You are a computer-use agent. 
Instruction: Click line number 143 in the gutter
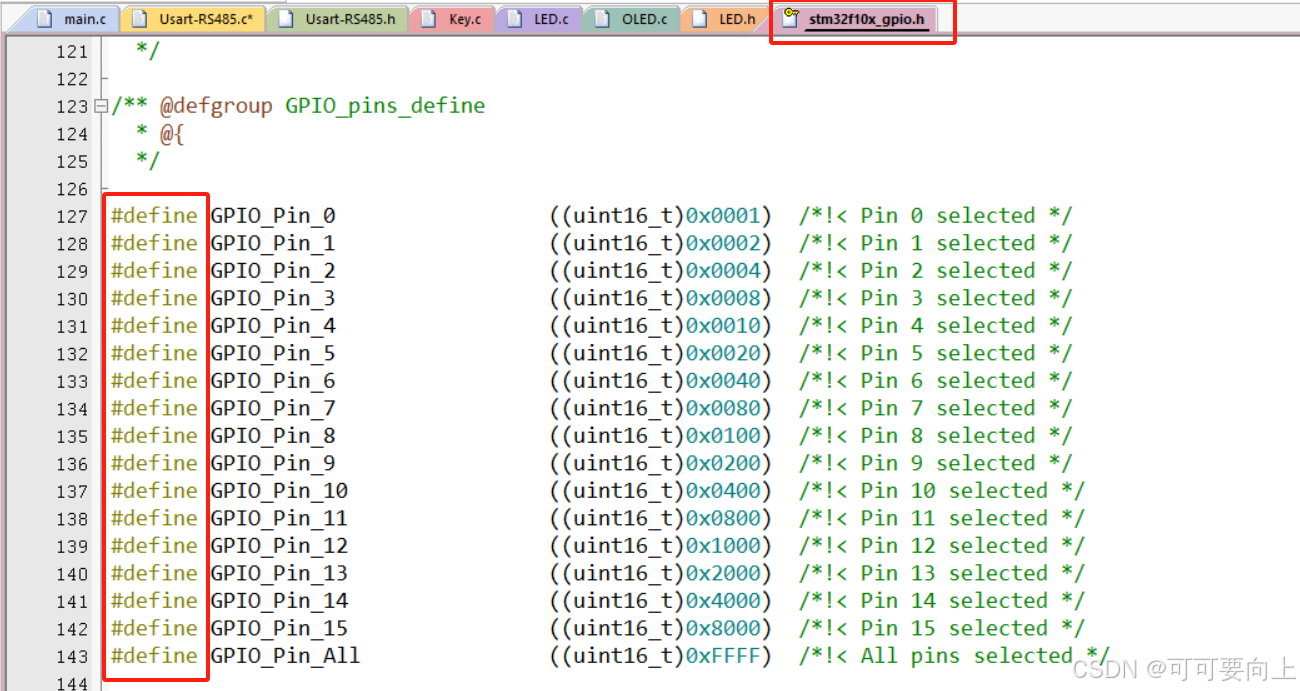pyautogui.click(x=72, y=657)
